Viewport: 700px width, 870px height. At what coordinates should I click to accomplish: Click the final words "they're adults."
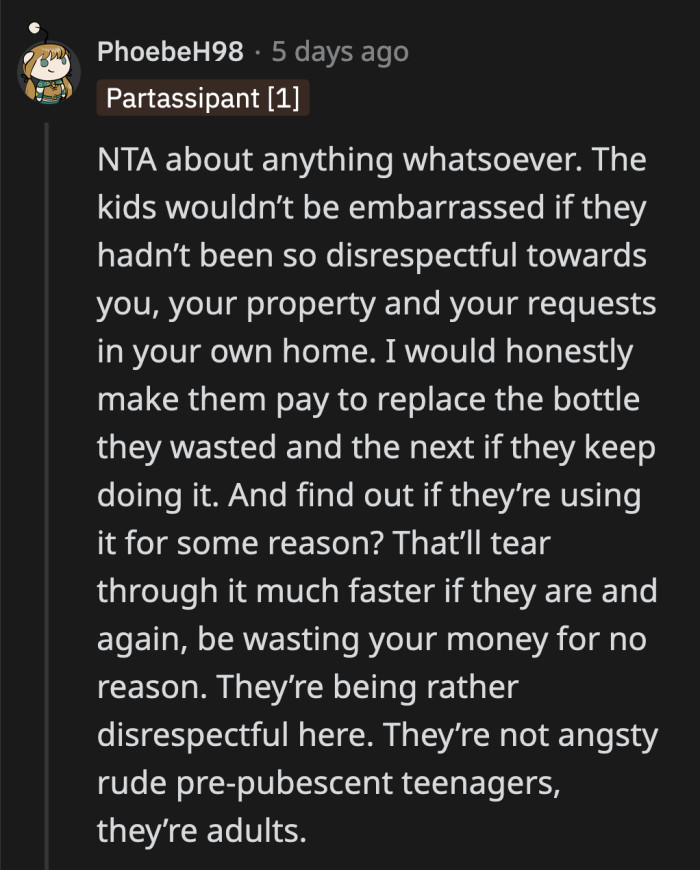coord(201,830)
